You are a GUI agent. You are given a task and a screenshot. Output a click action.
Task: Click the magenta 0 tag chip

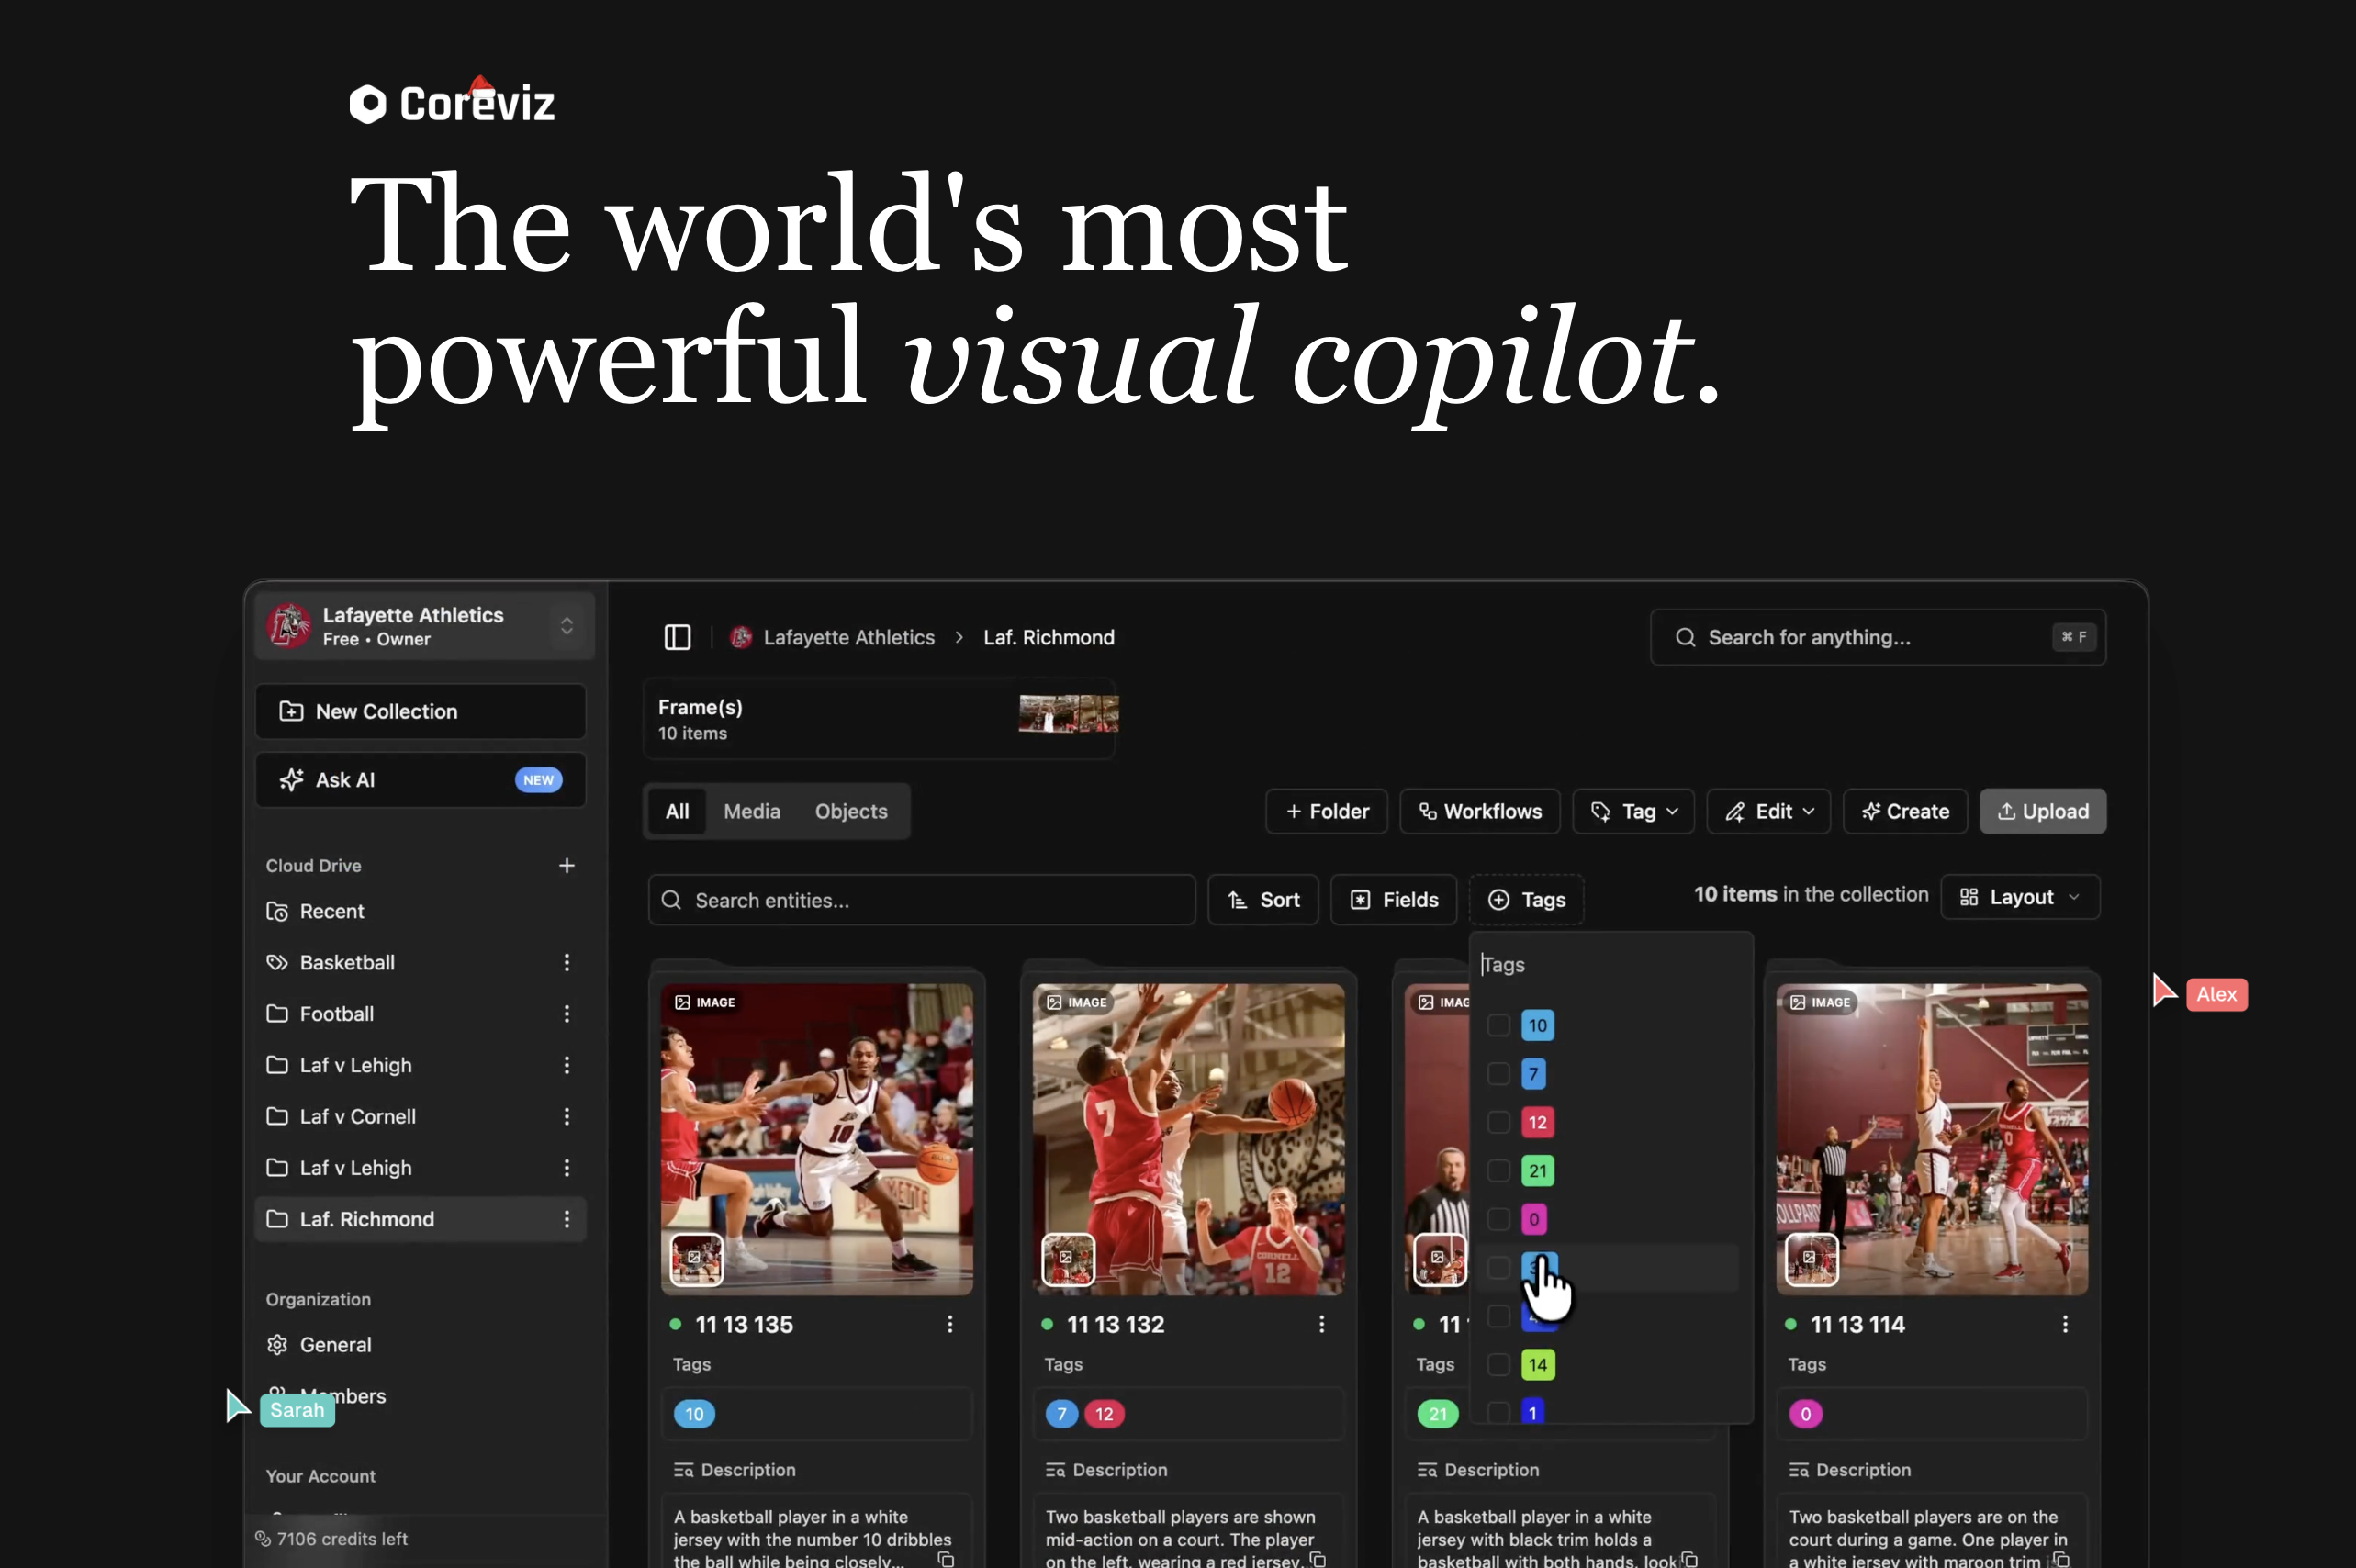pos(1805,1414)
